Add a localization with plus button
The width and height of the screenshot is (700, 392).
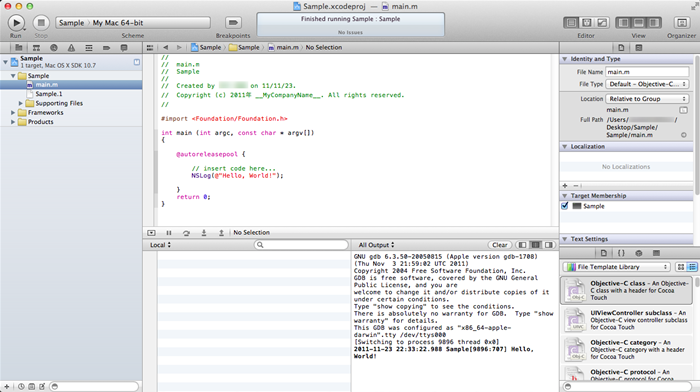[565, 185]
